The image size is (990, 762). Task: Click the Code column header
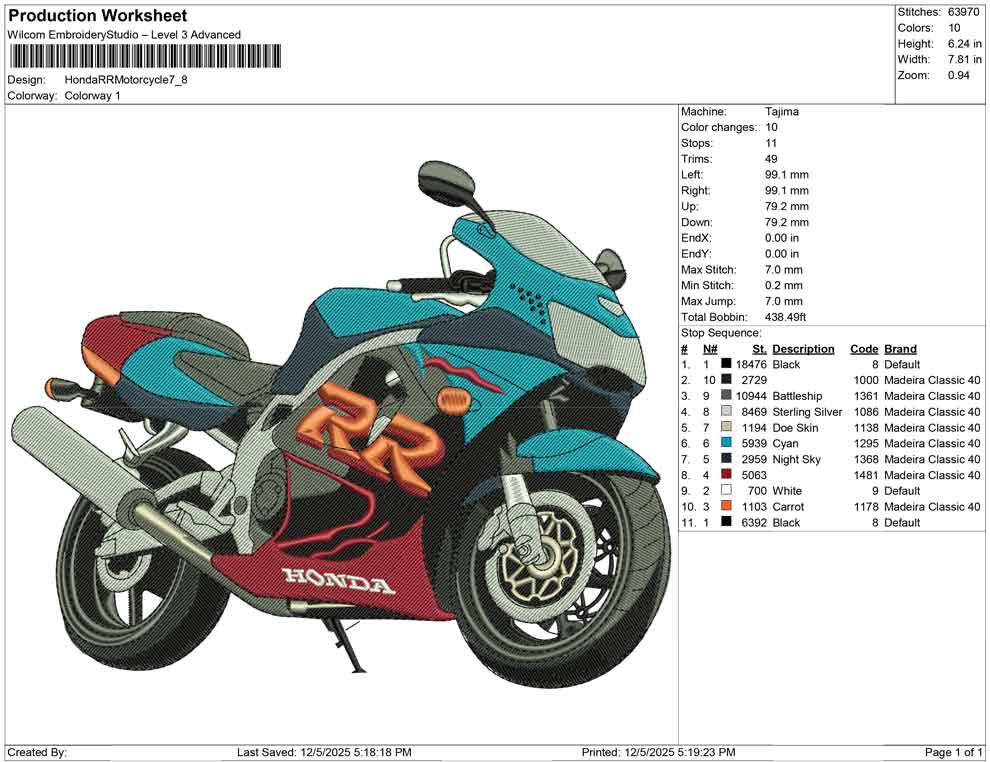pos(864,348)
